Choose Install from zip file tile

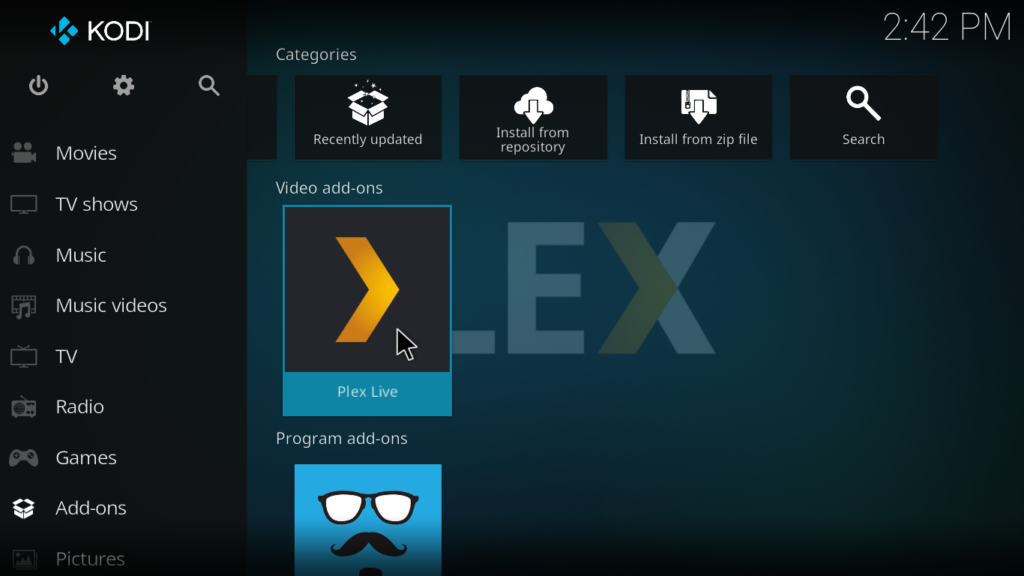[698, 117]
